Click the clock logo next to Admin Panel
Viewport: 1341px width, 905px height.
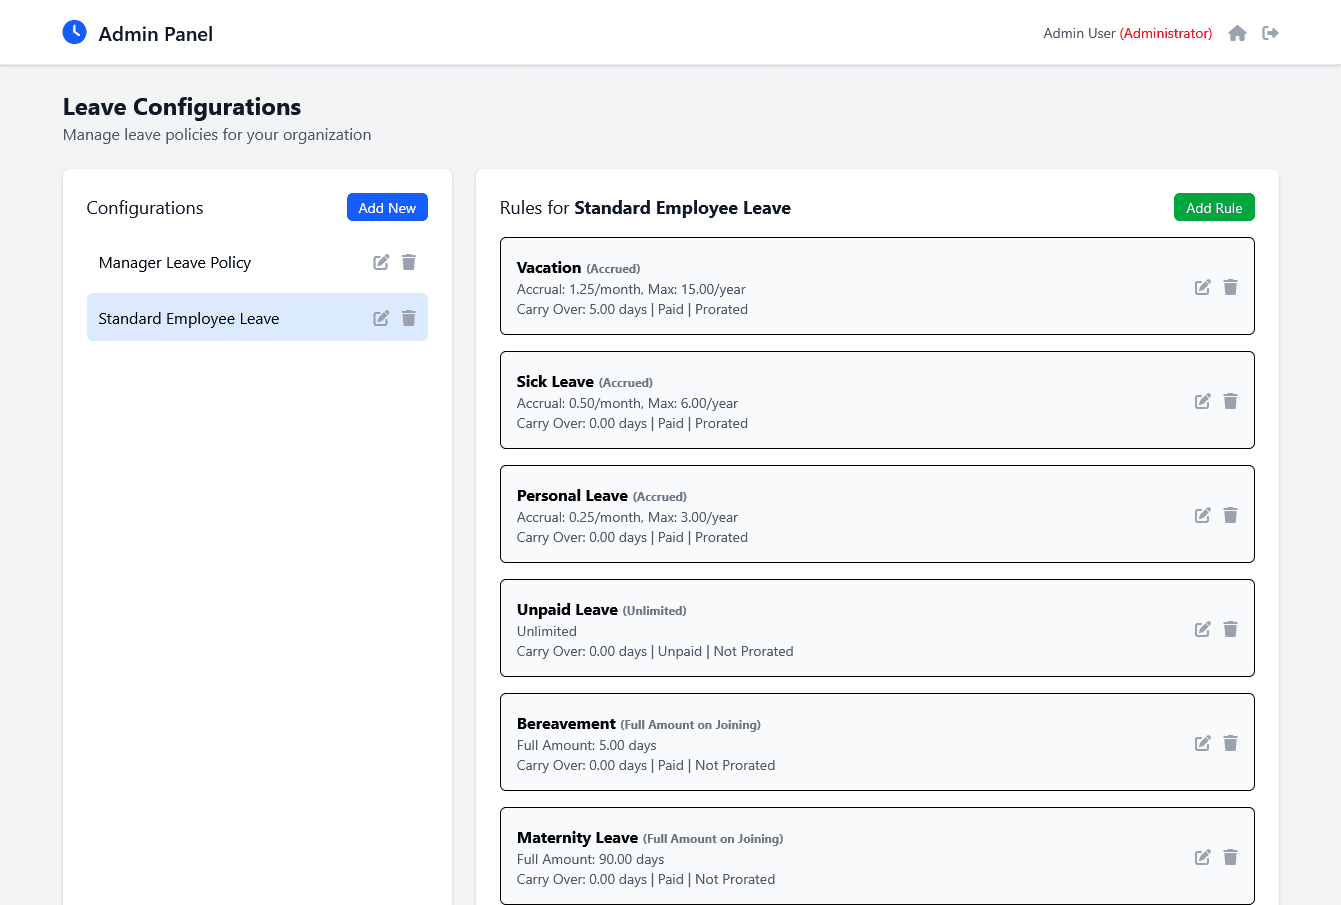[x=74, y=32]
